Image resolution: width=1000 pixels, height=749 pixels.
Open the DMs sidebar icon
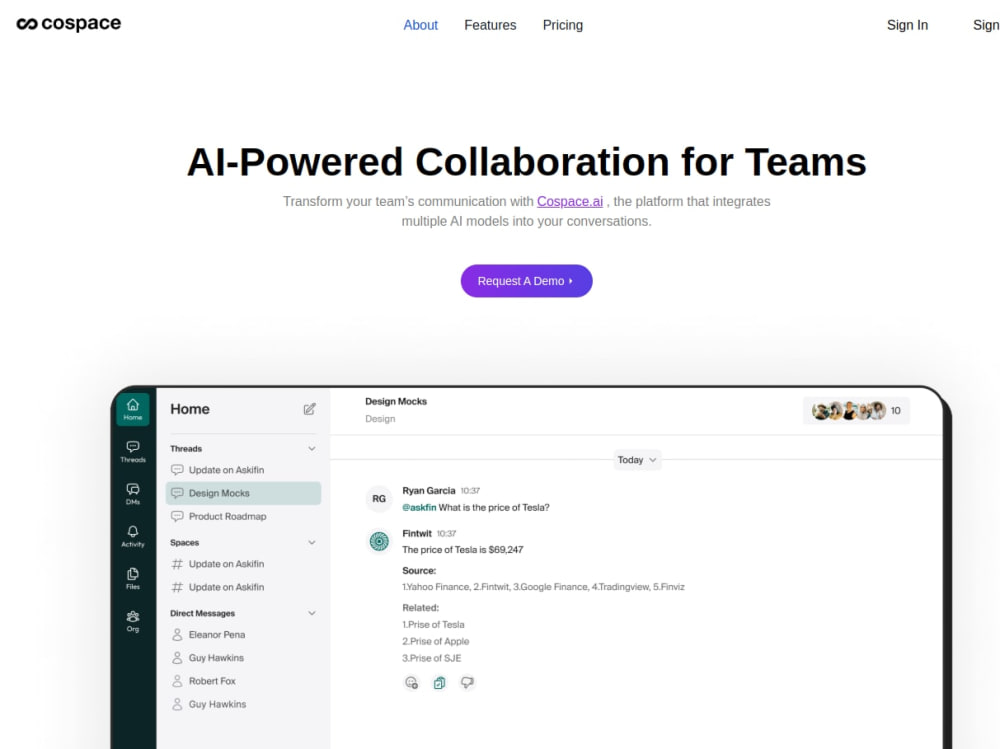[x=133, y=494]
